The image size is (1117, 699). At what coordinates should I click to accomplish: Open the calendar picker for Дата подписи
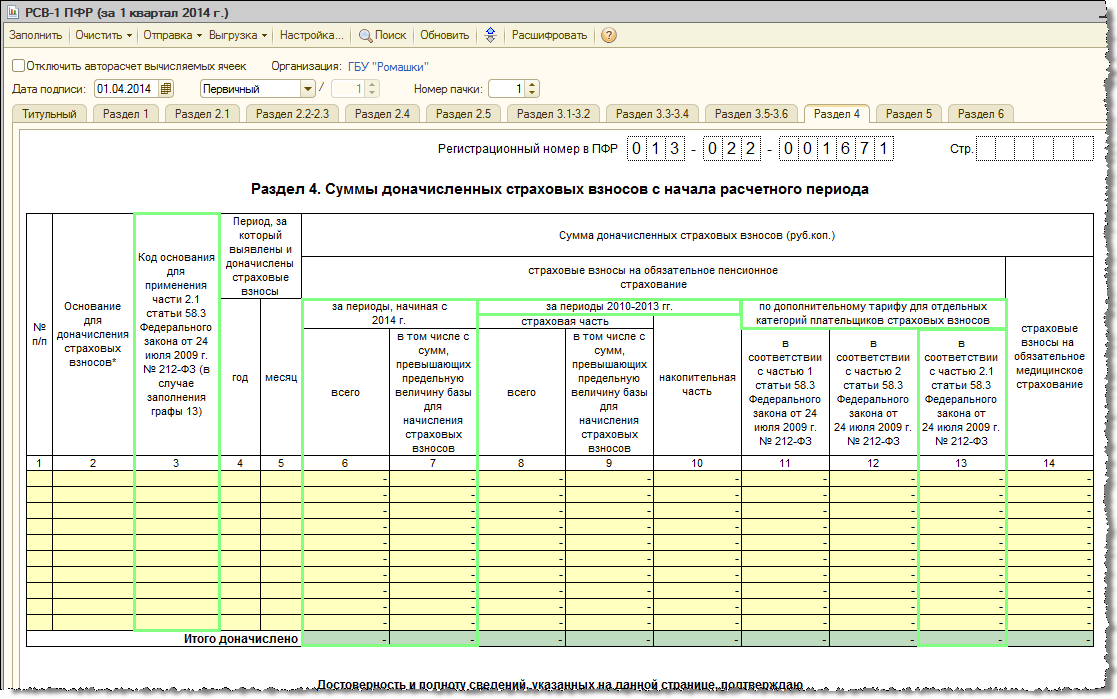pos(166,89)
